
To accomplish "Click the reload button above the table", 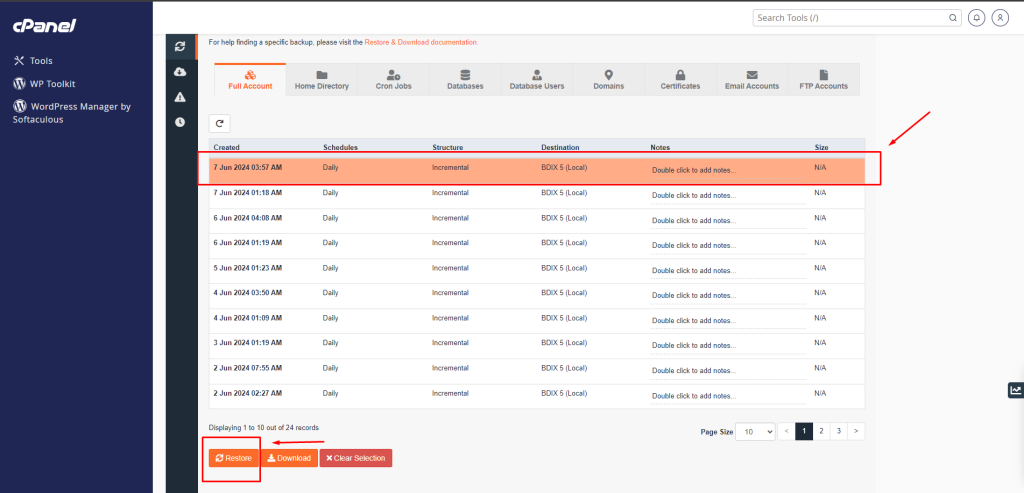I will (220, 123).
